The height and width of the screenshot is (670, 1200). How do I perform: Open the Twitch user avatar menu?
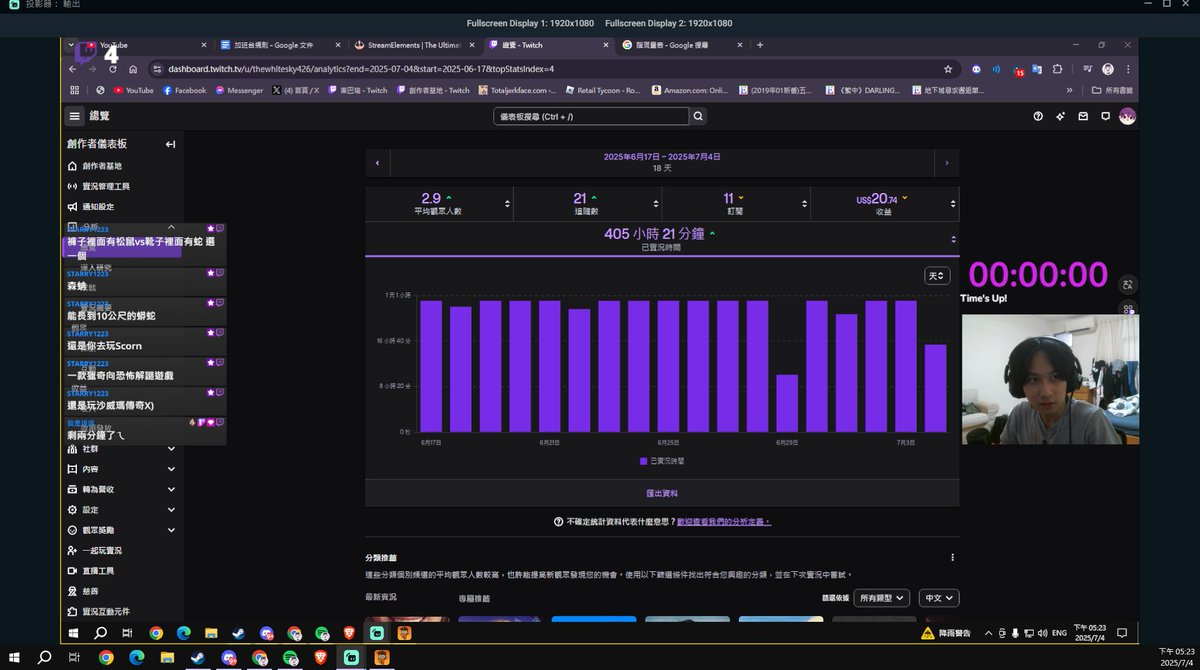click(1127, 116)
